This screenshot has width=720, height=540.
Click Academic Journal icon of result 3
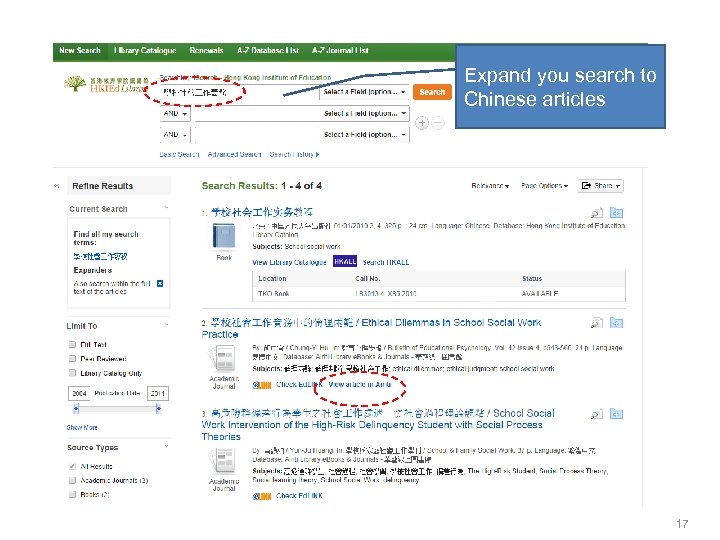pyautogui.click(x=224, y=461)
